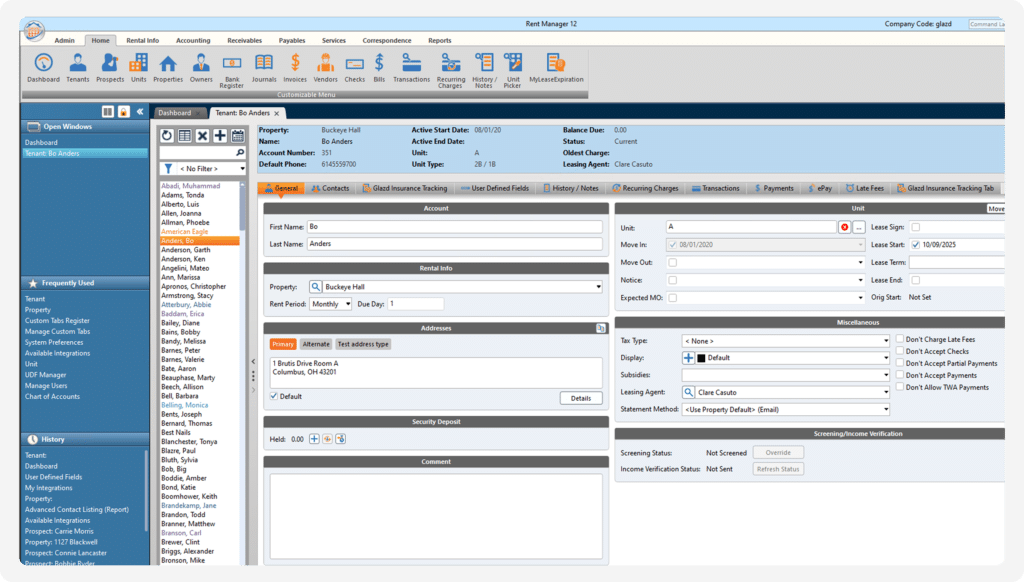Open the Rental Info menu
The height and width of the screenshot is (582, 1024).
pos(142,40)
